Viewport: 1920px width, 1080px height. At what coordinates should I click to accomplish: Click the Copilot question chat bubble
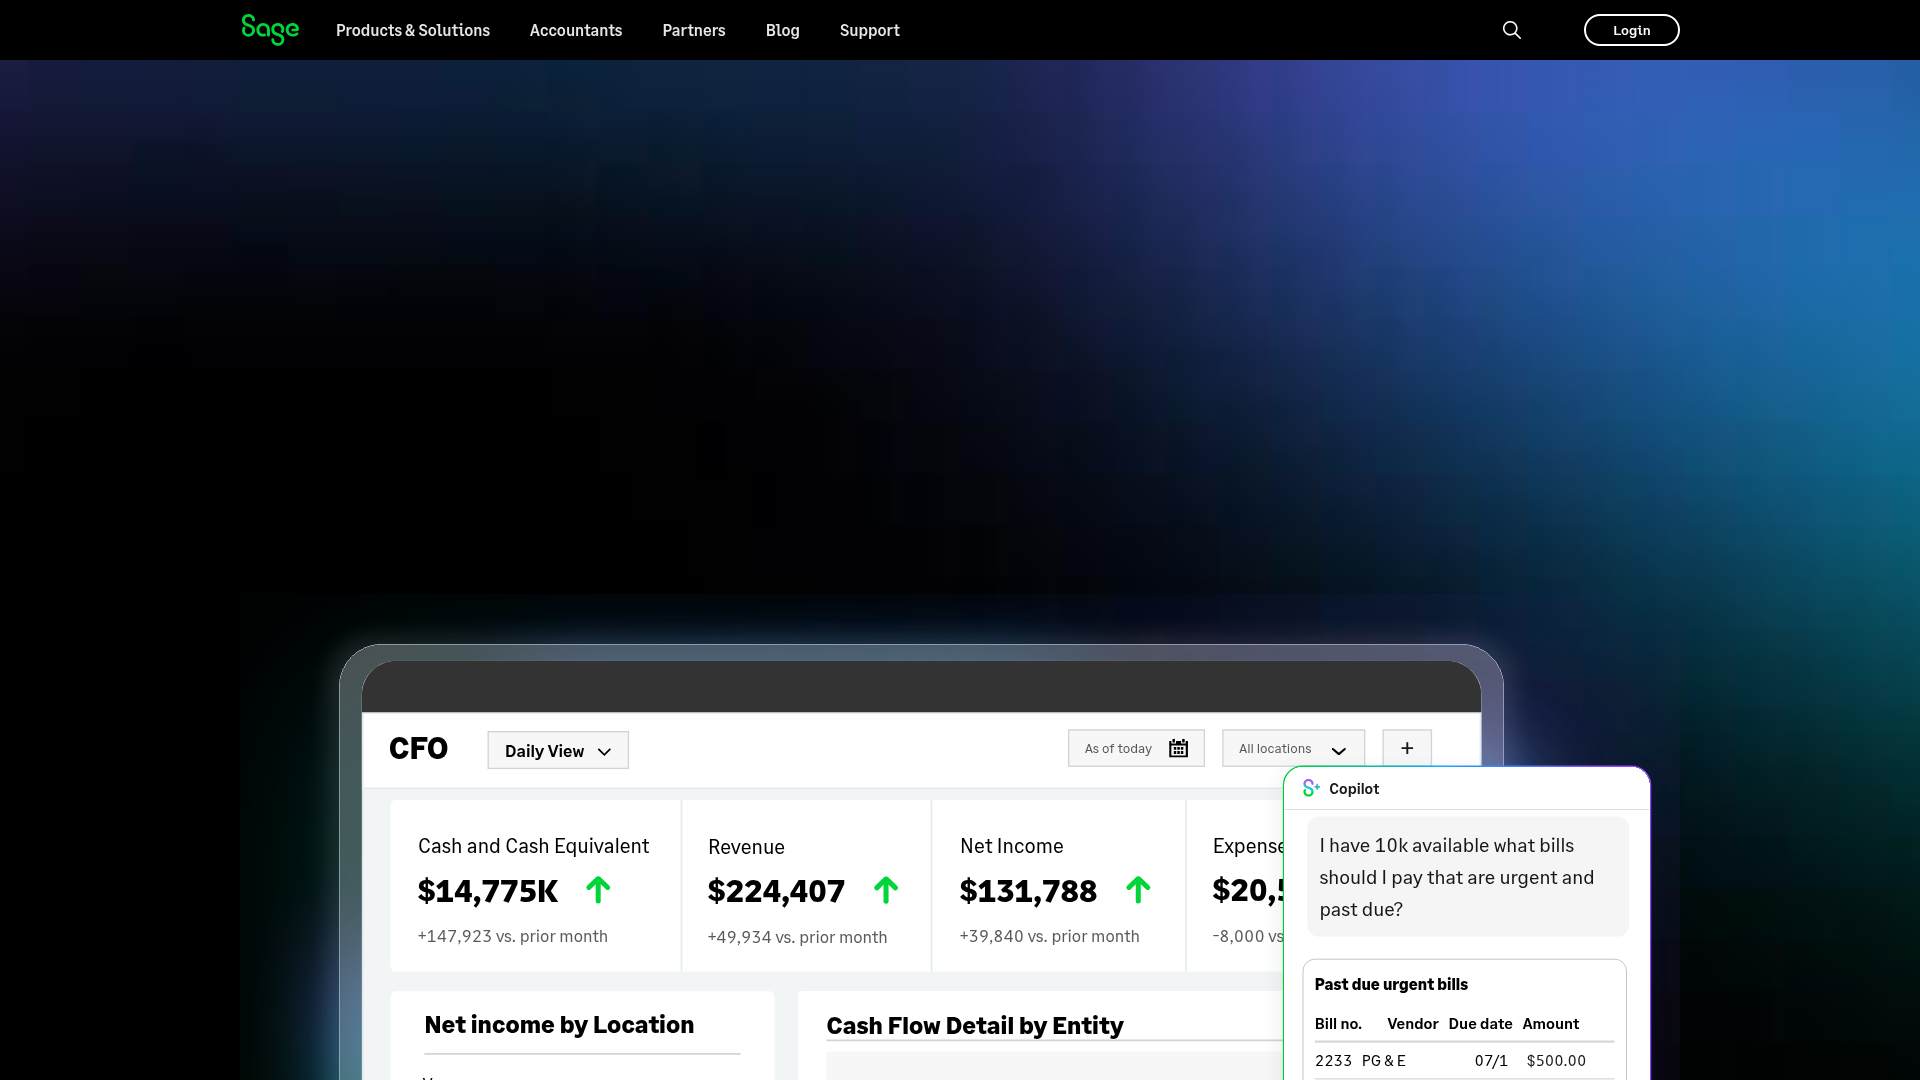click(x=1465, y=877)
